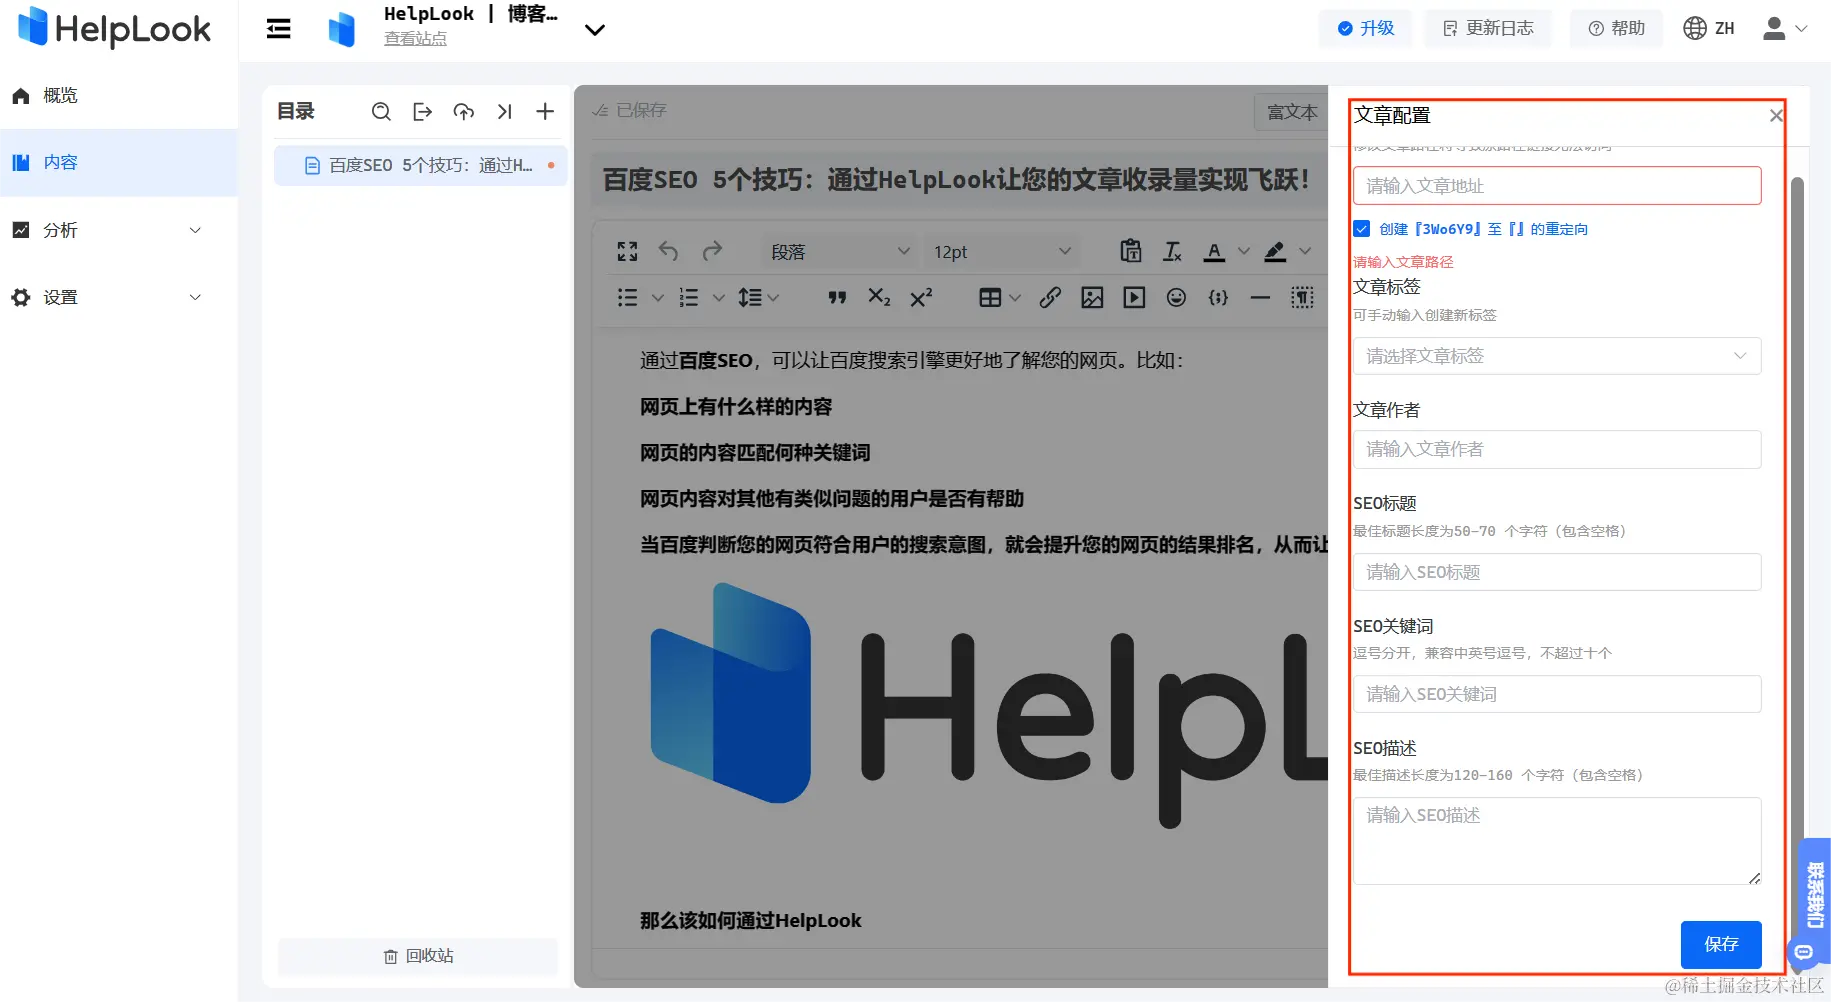
Task: Focus the 请输入SEO描述 textarea
Action: click(x=1557, y=841)
